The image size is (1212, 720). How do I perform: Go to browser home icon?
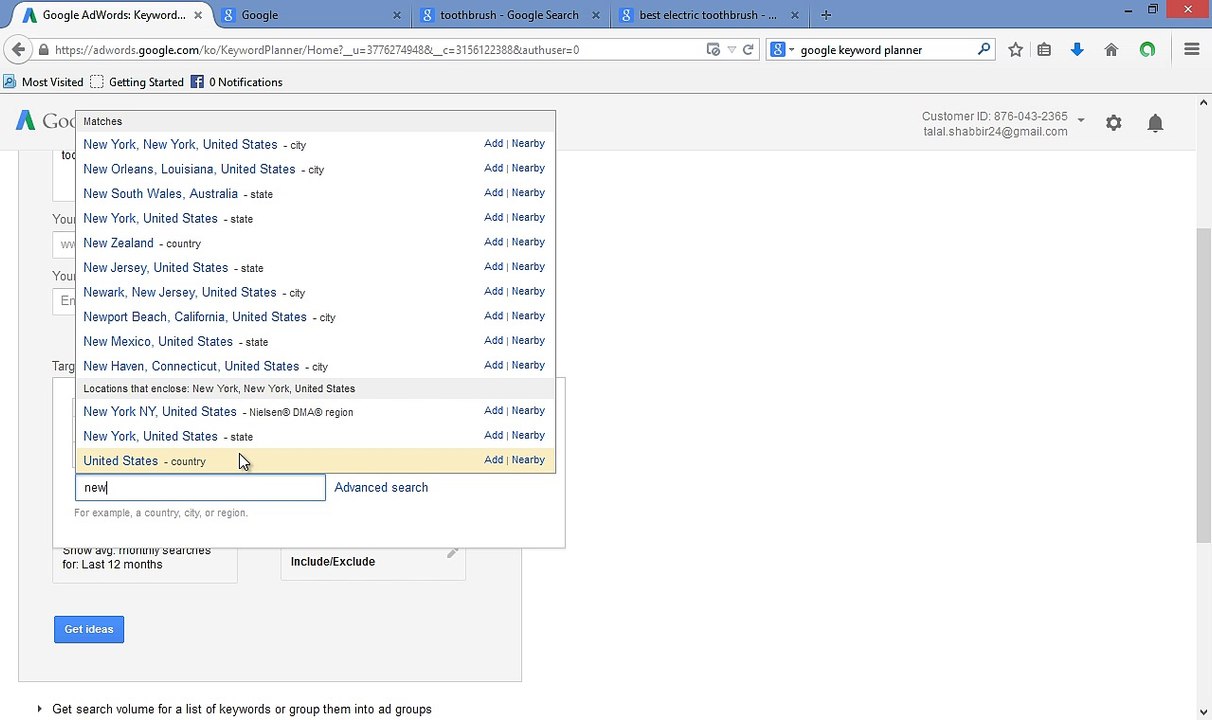[x=1111, y=49]
